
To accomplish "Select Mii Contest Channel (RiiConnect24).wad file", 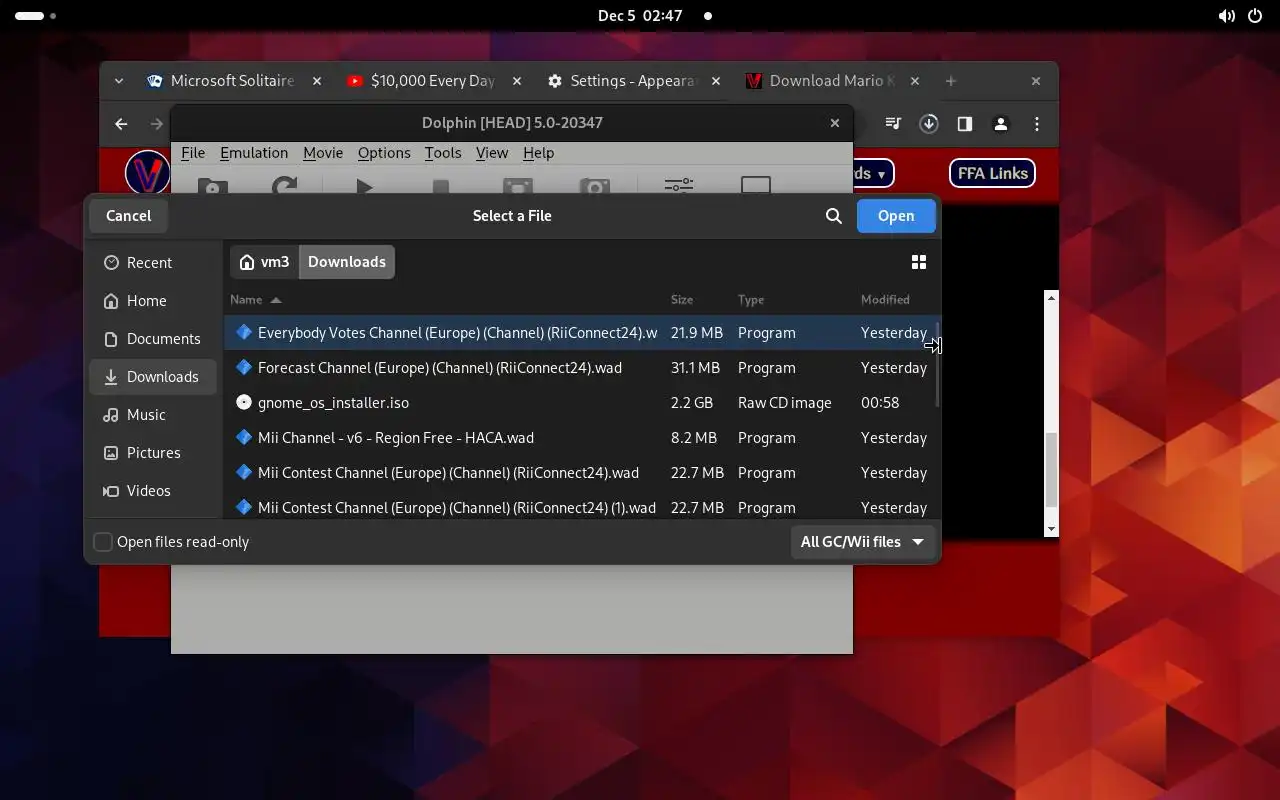I will [582, 473].
